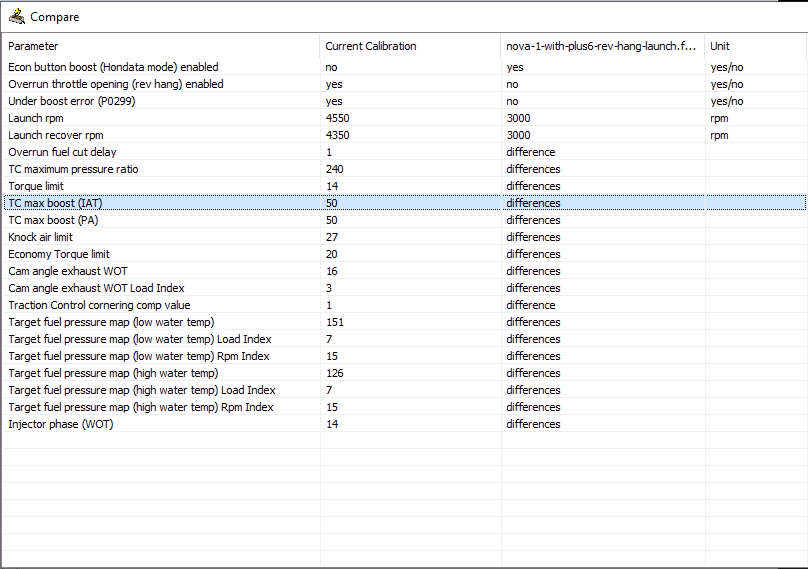Select the Knock air limit row
The height and width of the screenshot is (569, 808).
pos(405,237)
